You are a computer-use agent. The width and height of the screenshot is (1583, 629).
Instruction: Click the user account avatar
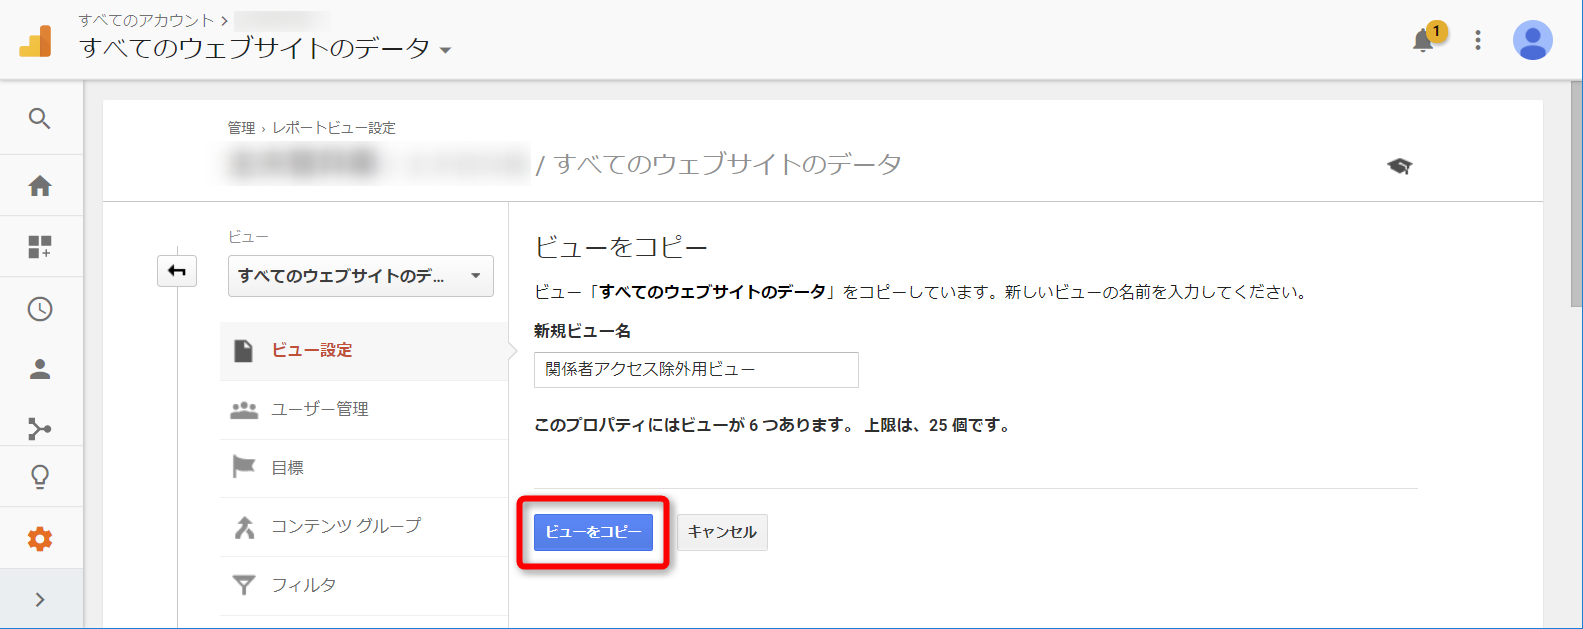1532,41
